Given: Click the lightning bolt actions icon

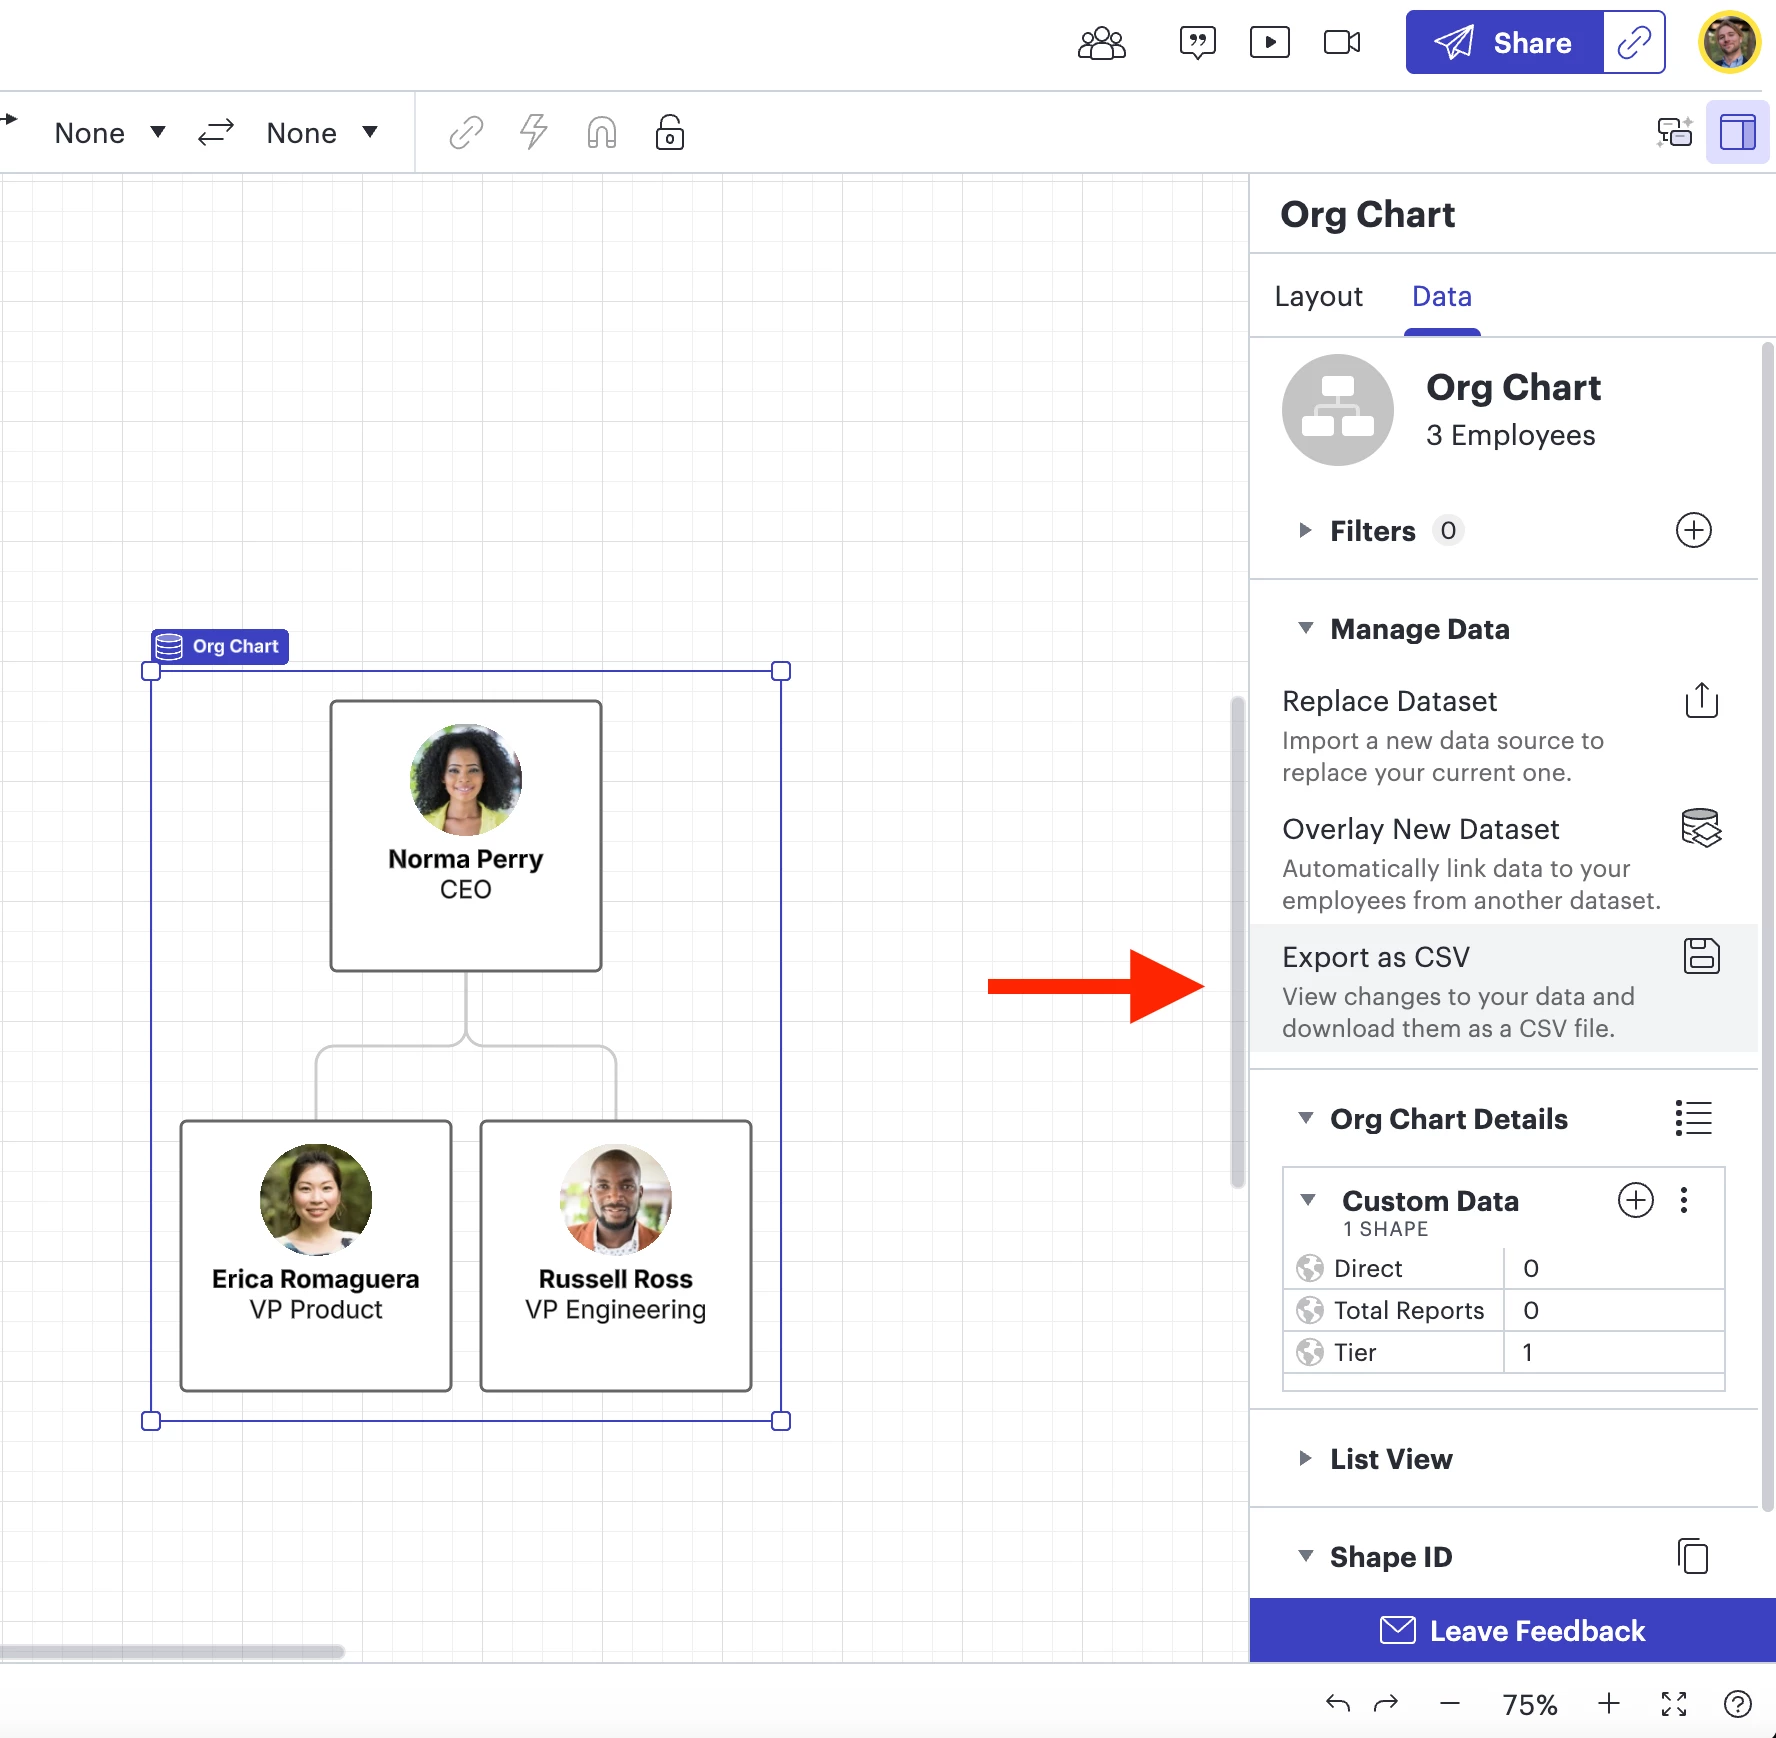Looking at the screenshot, I should (x=534, y=132).
